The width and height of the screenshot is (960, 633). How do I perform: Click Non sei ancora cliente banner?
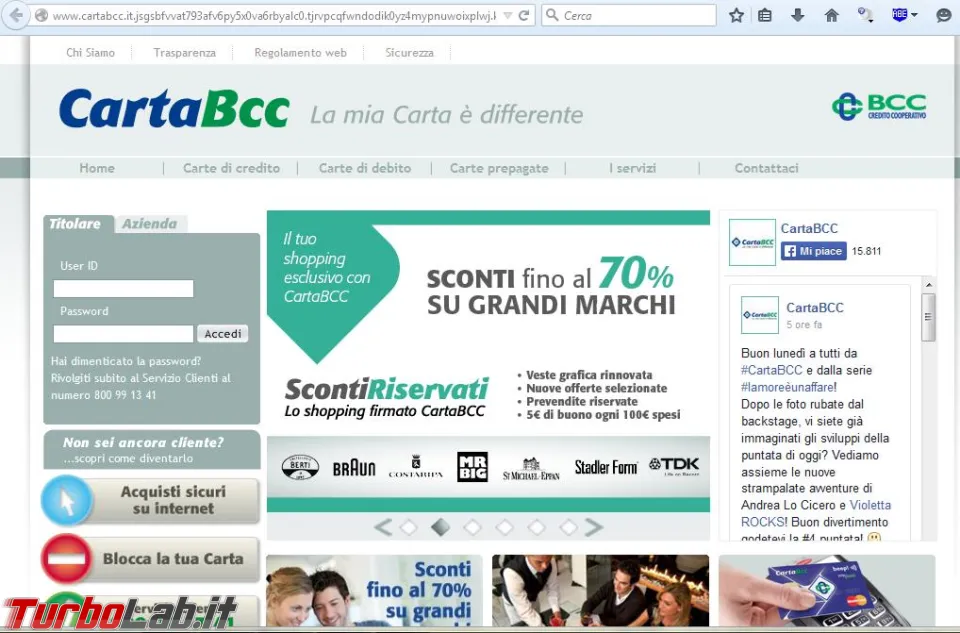point(152,449)
